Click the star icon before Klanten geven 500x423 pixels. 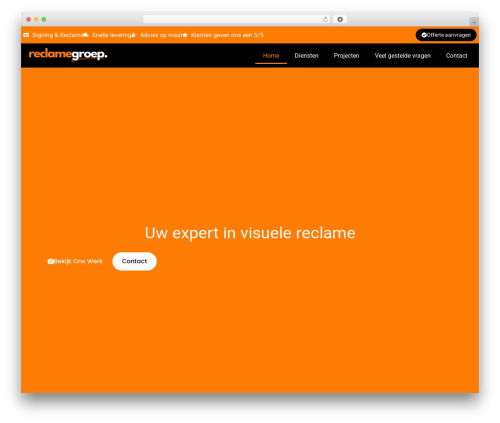185,35
